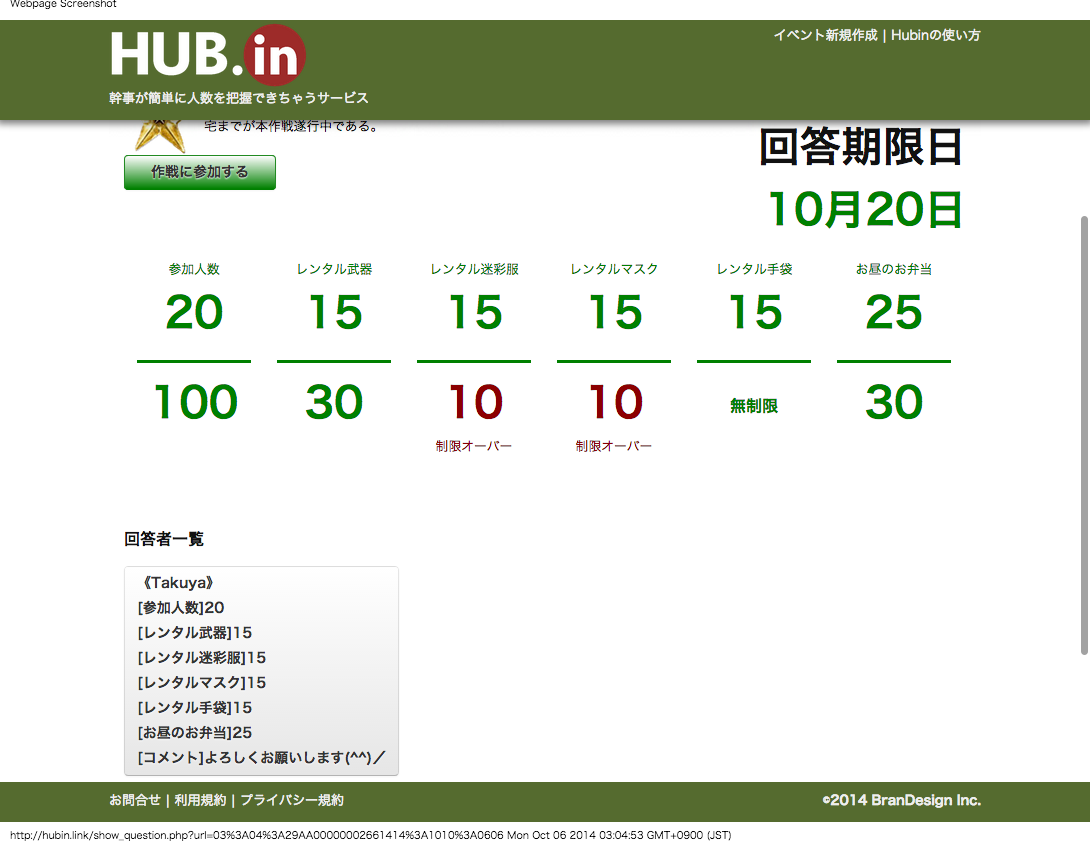Screen dimensions: 1090x842
Task: Click the お問合せ footer link
Action: click(134, 800)
